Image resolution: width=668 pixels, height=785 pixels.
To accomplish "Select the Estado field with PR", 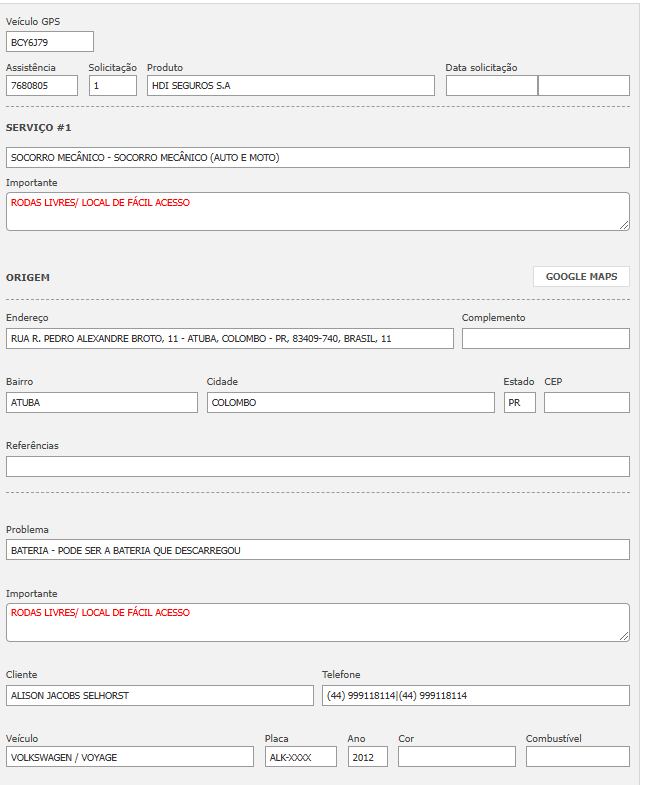I will [519, 403].
